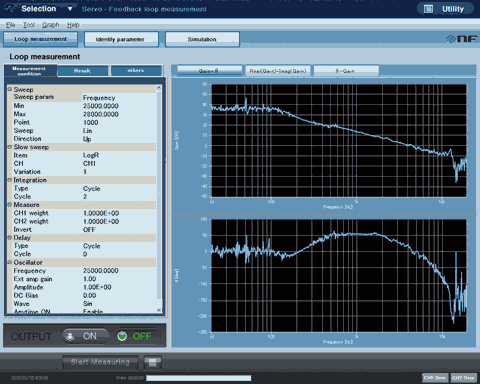Click scroll up arrow of condition list

(159, 88)
